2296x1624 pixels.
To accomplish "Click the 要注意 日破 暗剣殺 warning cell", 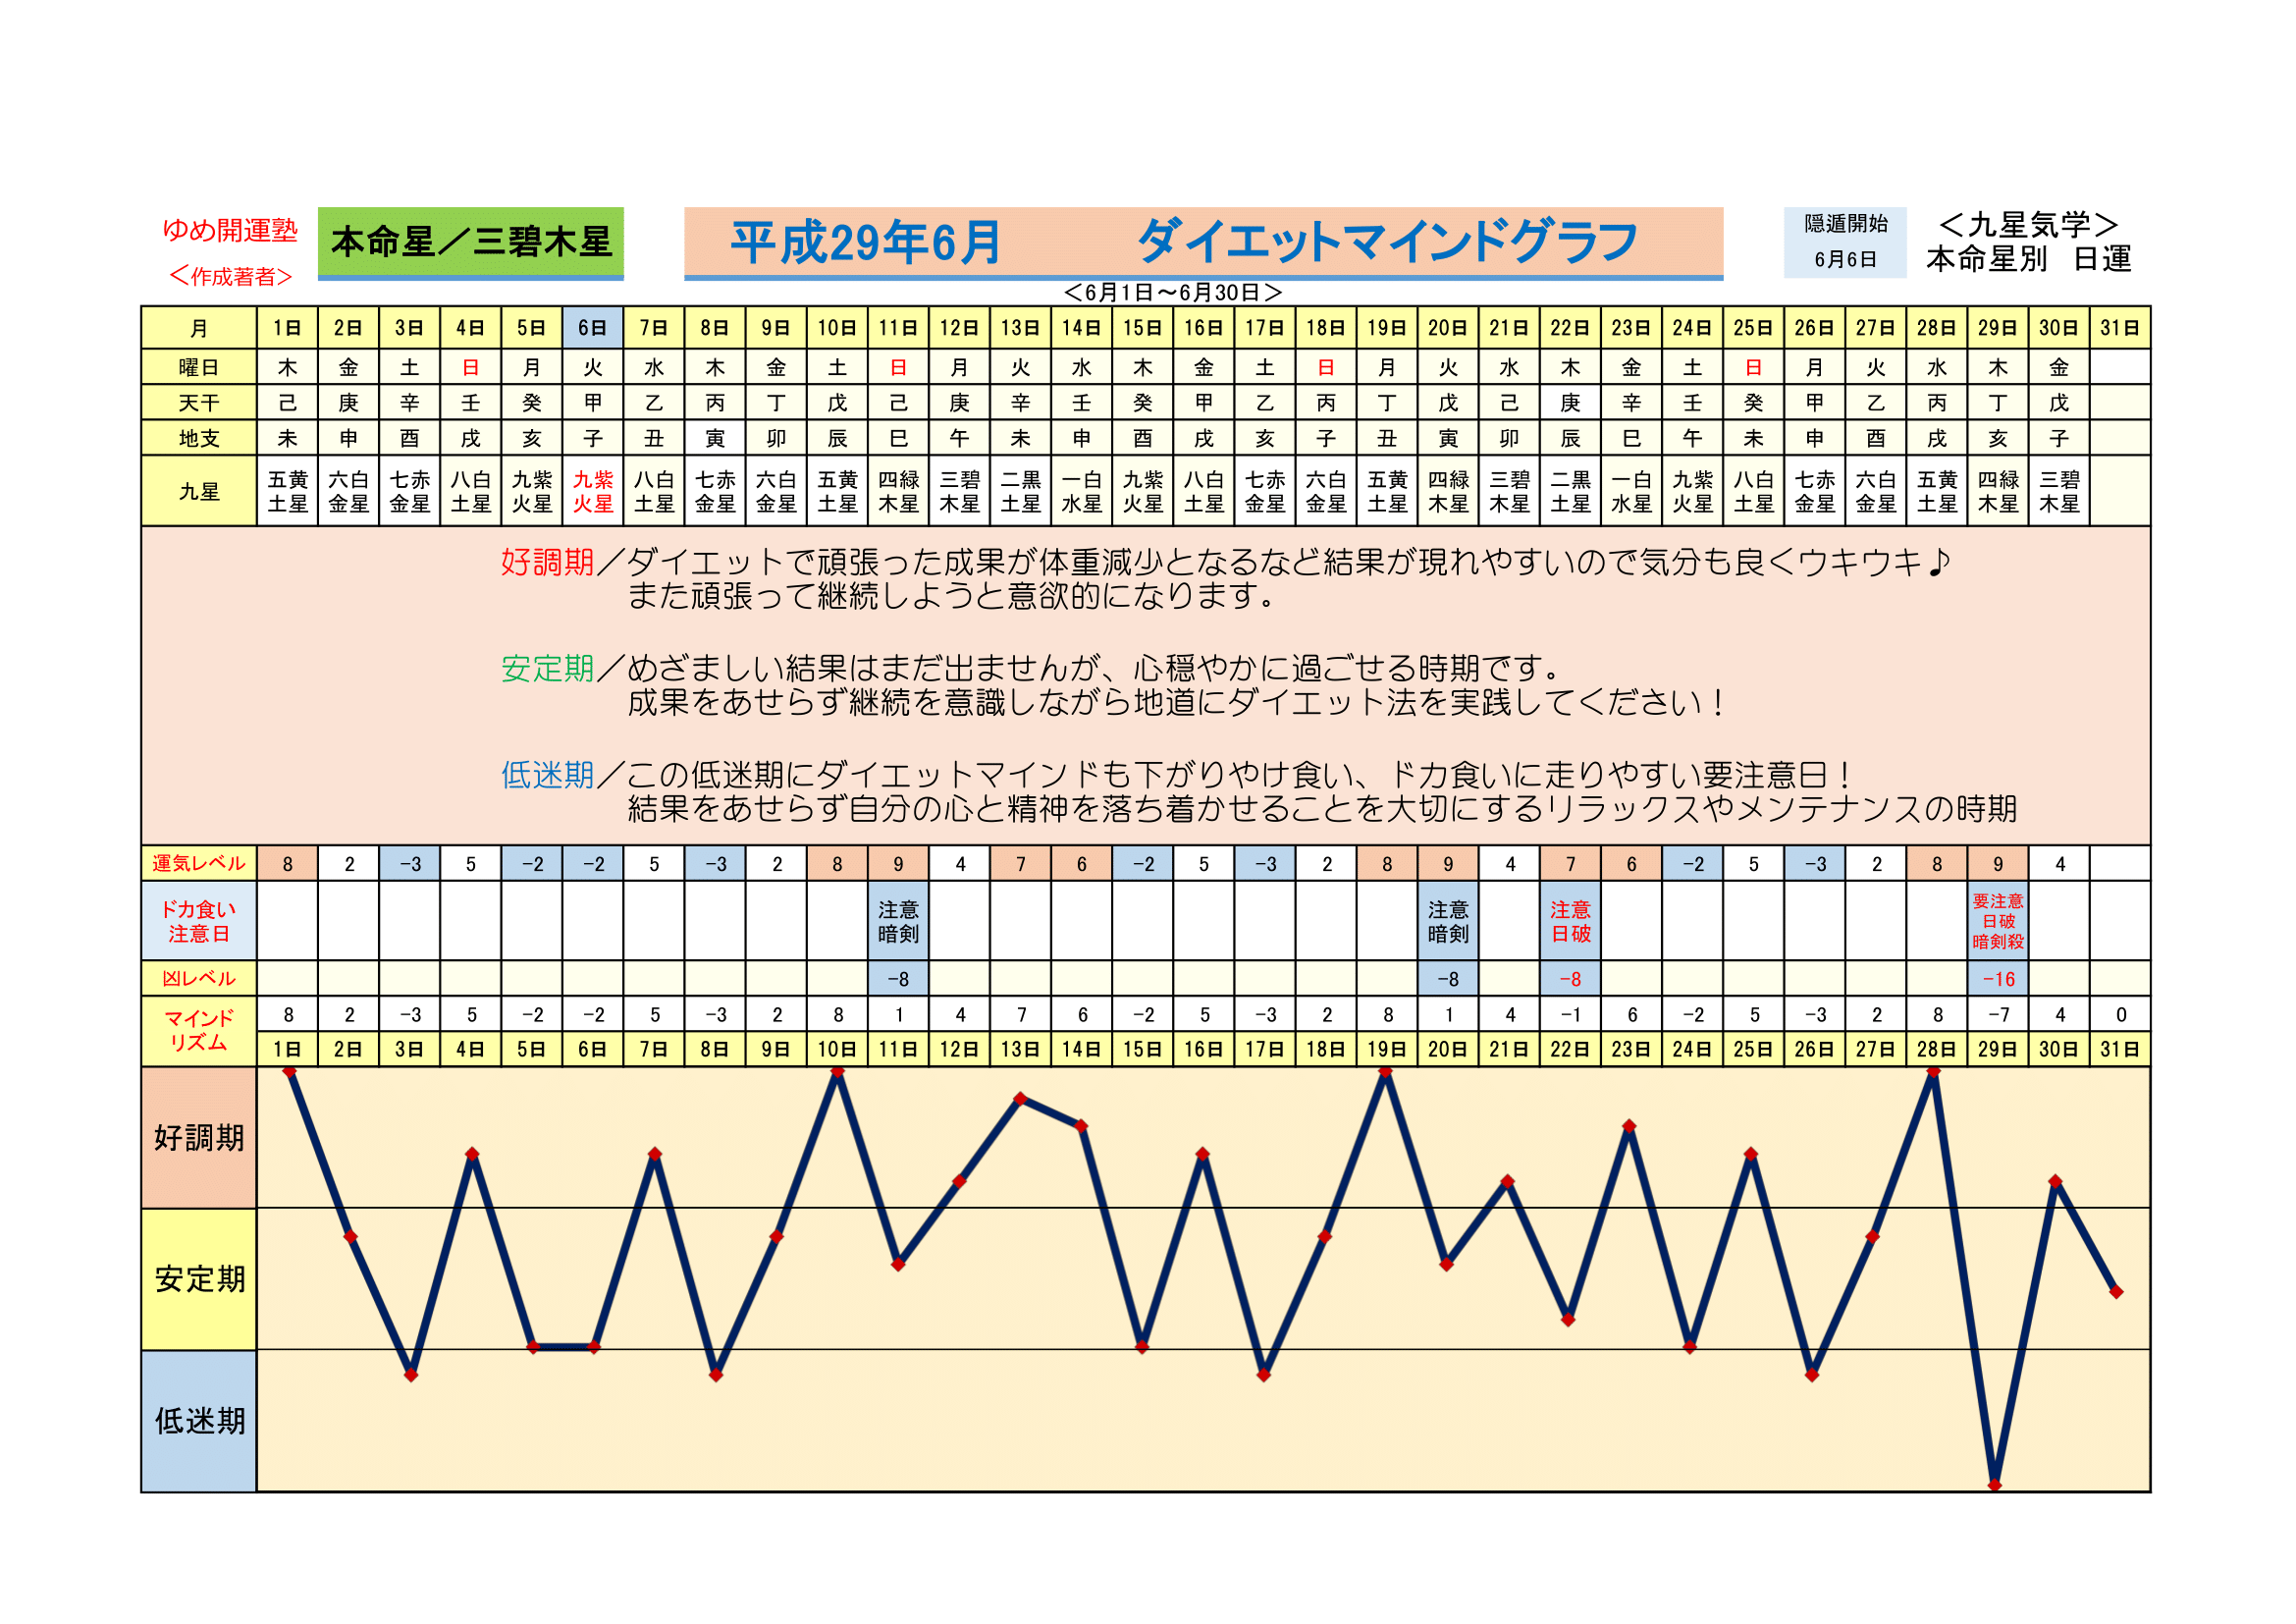I will pos(1997,921).
